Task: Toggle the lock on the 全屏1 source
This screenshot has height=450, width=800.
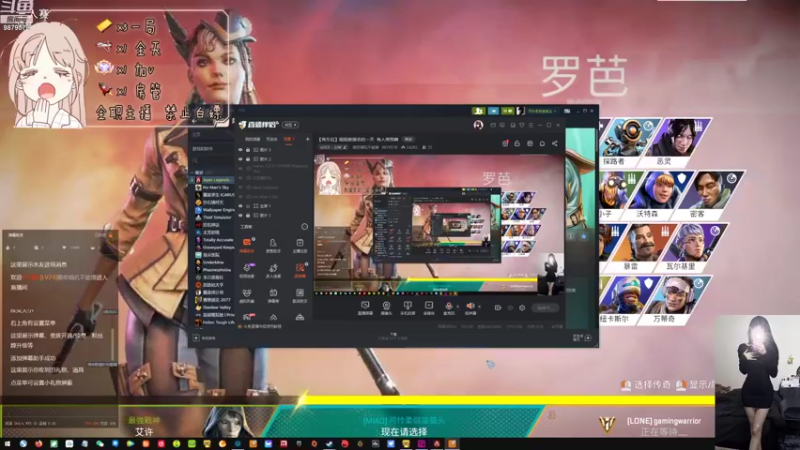Action: pos(248,206)
